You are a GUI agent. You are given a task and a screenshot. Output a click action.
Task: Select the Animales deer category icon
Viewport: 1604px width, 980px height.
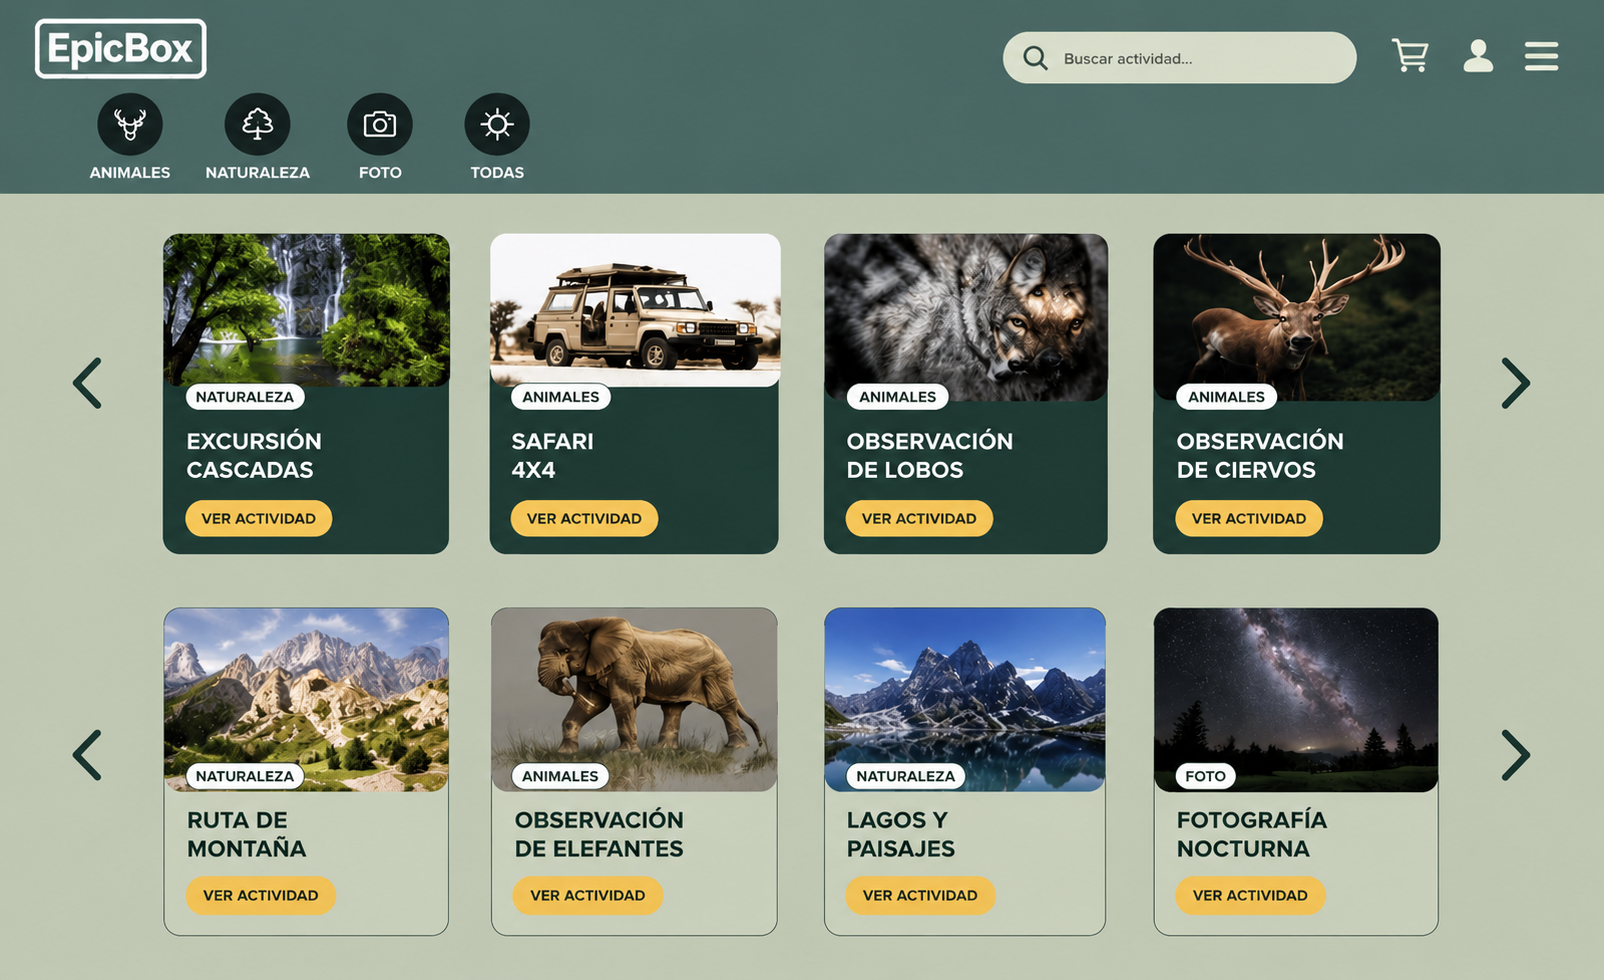(x=130, y=124)
